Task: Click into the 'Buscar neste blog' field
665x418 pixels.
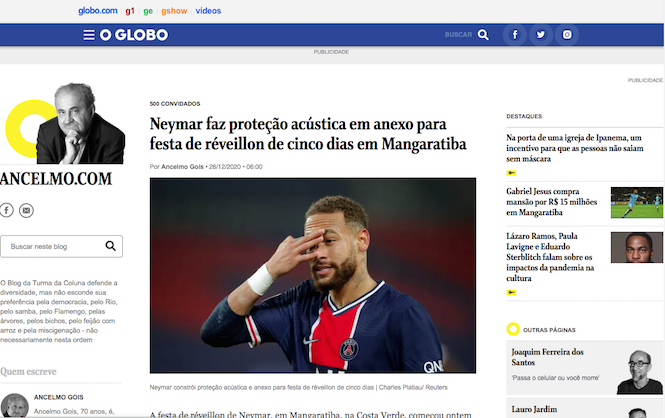Action: (x=61, y=246)
